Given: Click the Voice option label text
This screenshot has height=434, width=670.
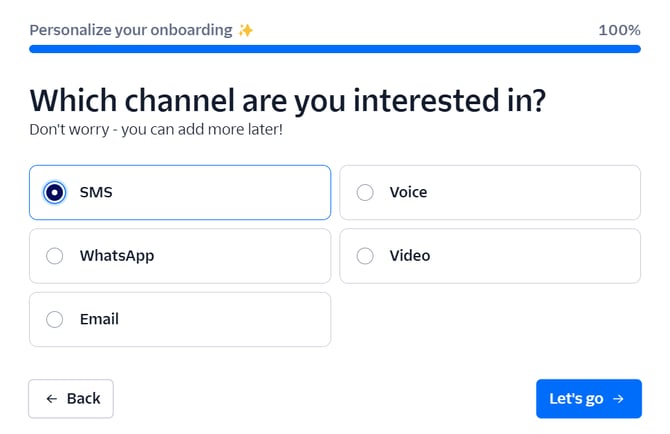Looking at the screenshot, I should (408, 192).
